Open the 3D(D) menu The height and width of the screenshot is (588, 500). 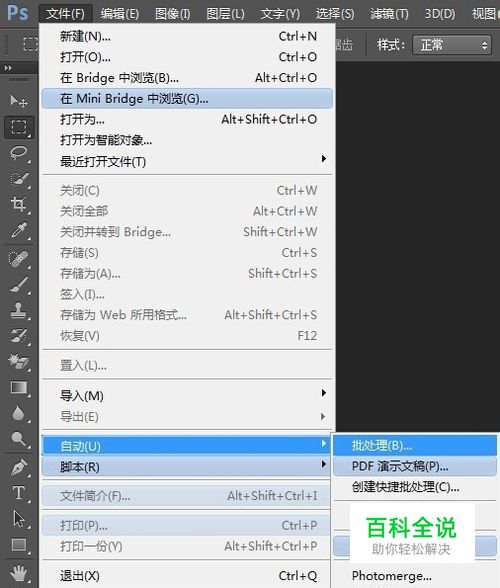pos(440,14)
